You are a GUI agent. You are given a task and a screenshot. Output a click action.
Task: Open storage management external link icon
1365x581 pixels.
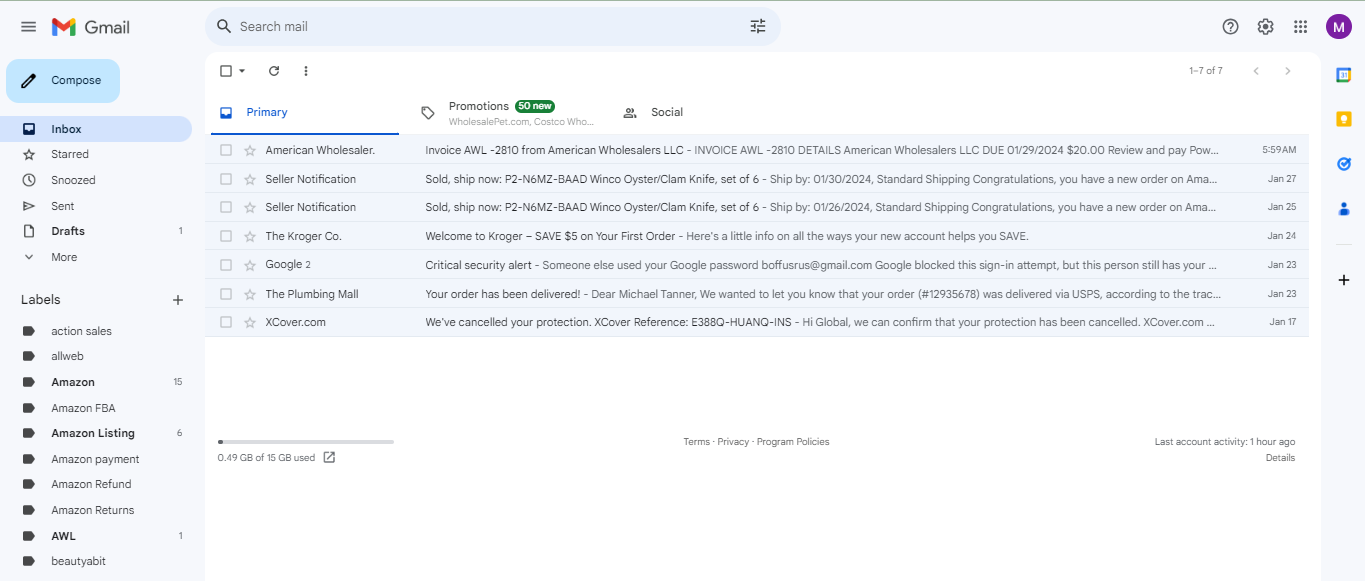[329, 458]
